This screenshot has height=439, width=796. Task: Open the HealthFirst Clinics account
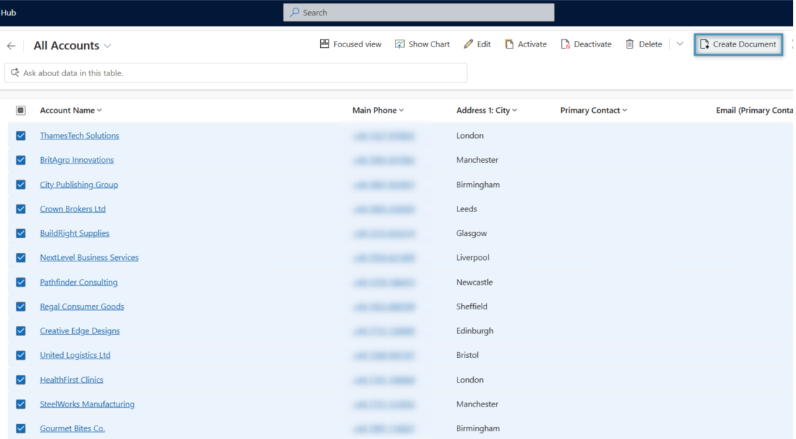pos(71,380)
